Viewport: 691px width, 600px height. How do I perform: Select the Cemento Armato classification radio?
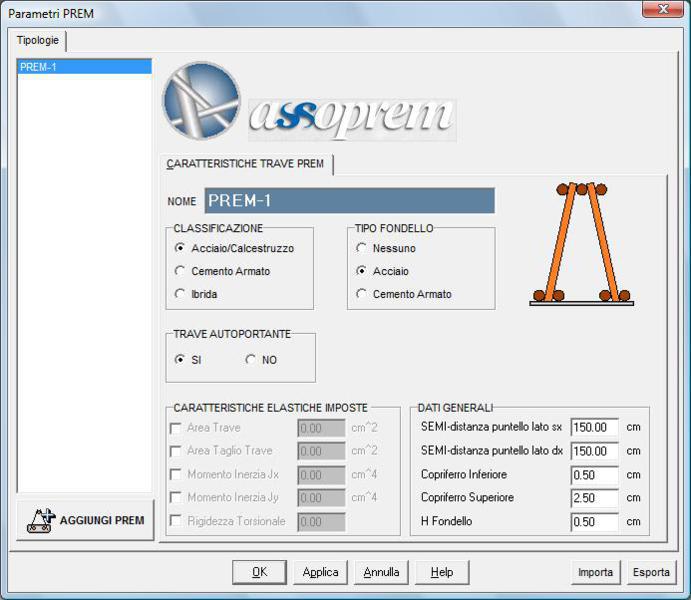179,271
